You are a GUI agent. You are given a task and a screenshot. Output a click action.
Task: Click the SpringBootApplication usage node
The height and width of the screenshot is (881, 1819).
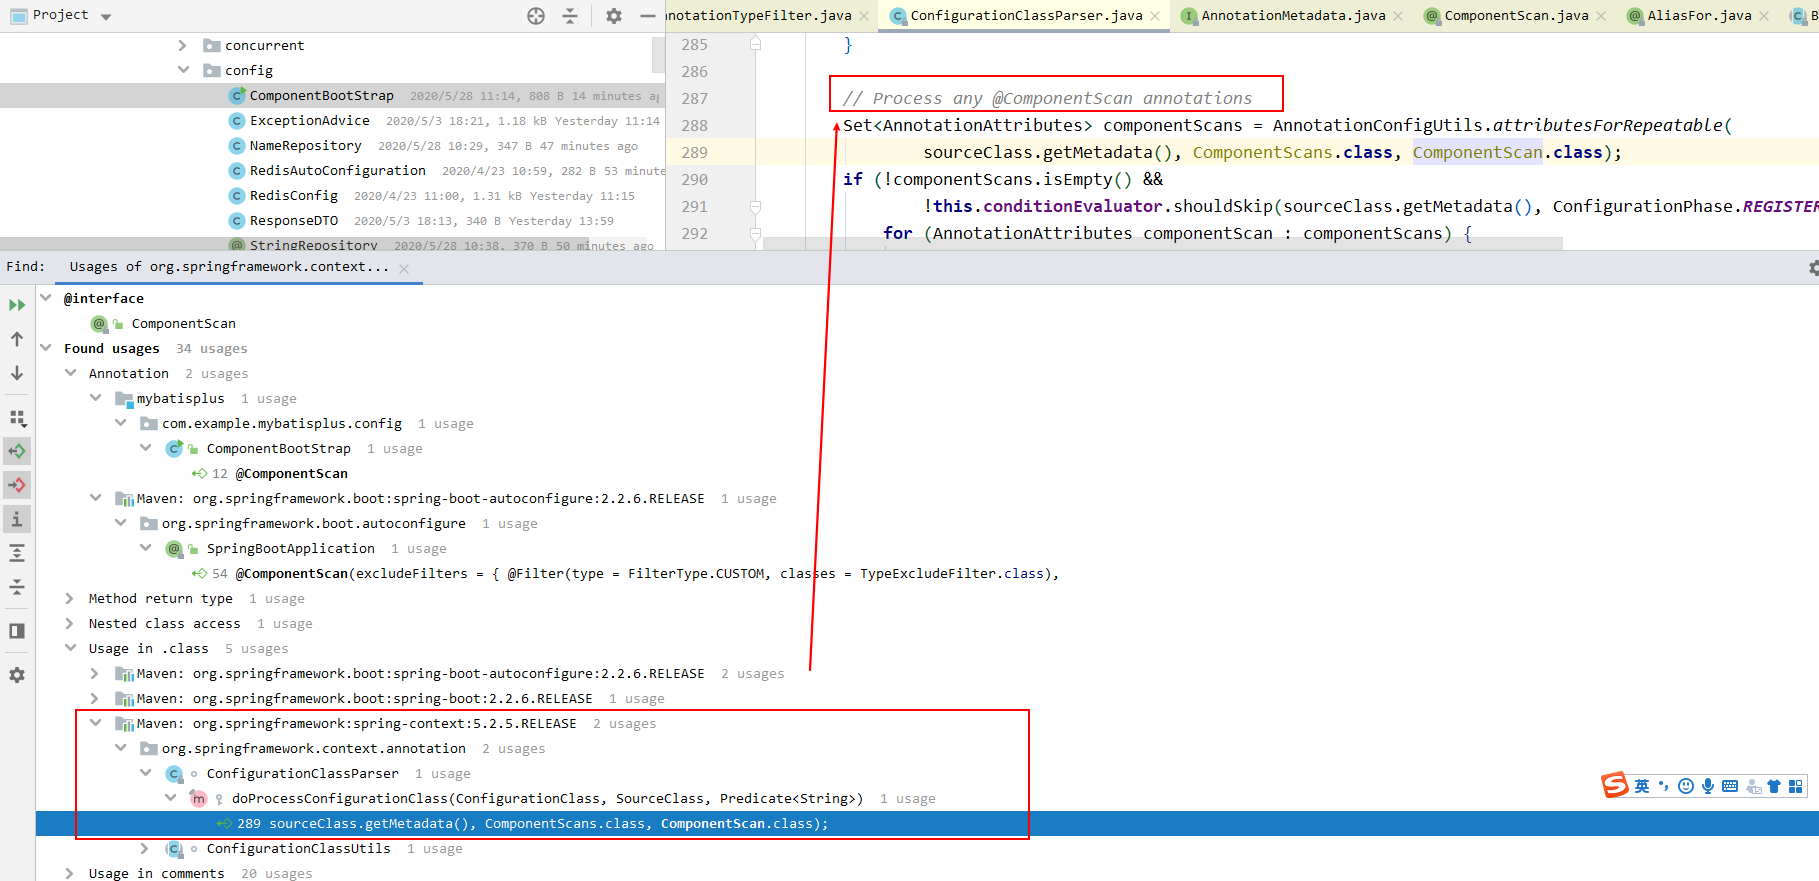point(290,548)
